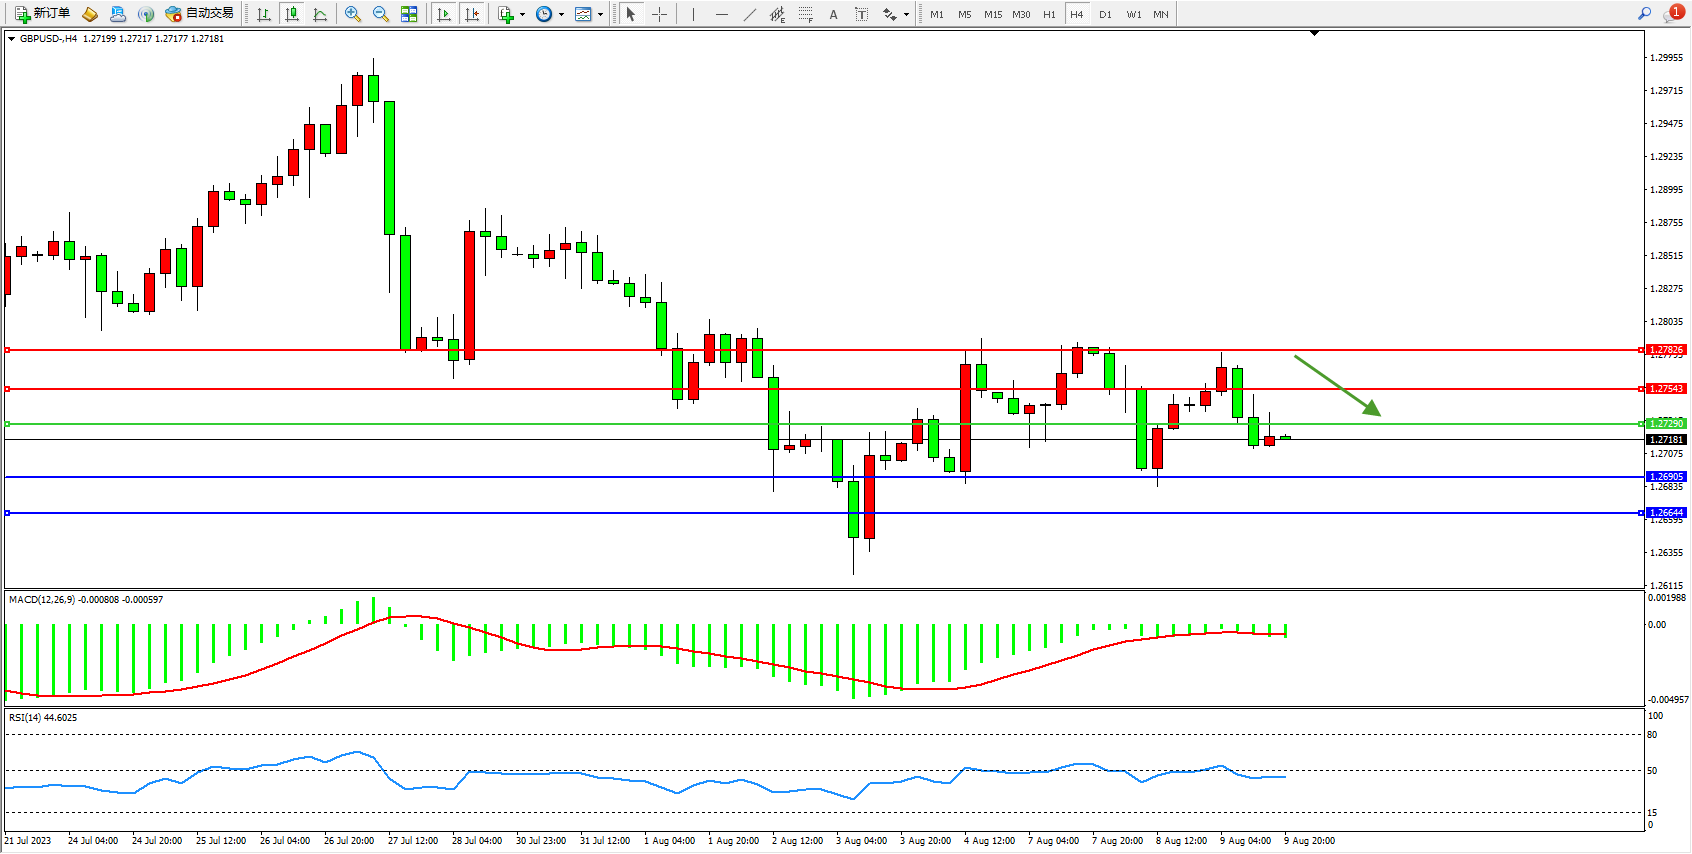The height and width of the screenshot is (854, 1692).
Task: Open the periods clock dropdown arrow
Action: click(x=561, y=14)
